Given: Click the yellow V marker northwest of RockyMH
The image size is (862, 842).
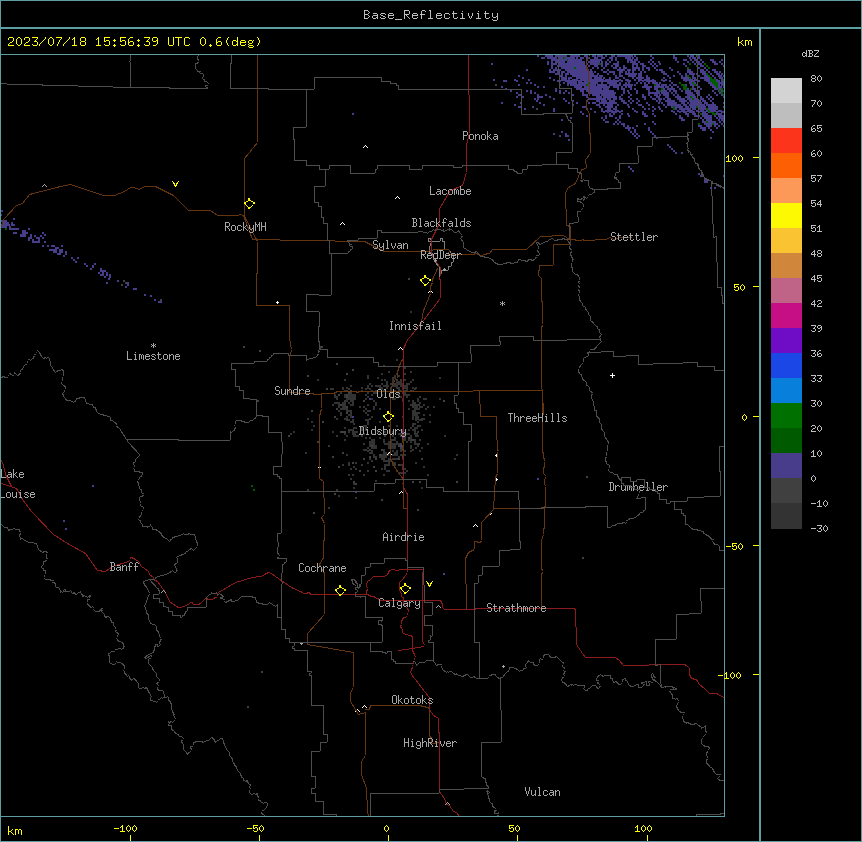Looking at the screenshot, I should (175, 184).
